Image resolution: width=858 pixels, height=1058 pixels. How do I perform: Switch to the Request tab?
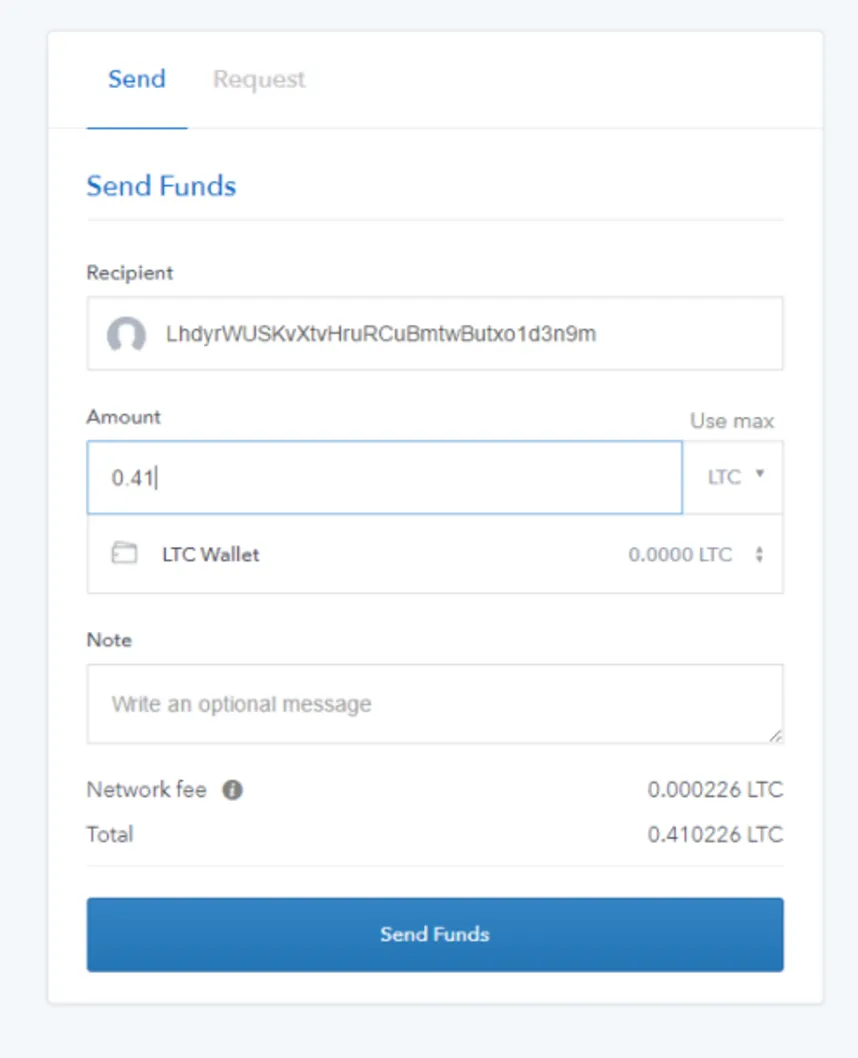point(259,80)
